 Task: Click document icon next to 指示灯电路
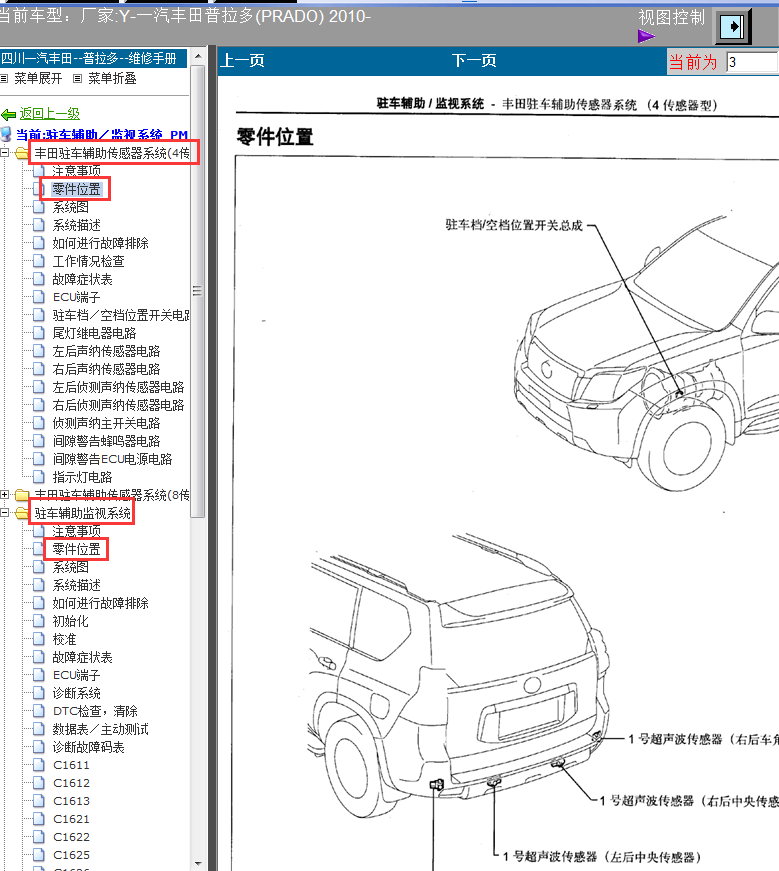tap(38, 477)
